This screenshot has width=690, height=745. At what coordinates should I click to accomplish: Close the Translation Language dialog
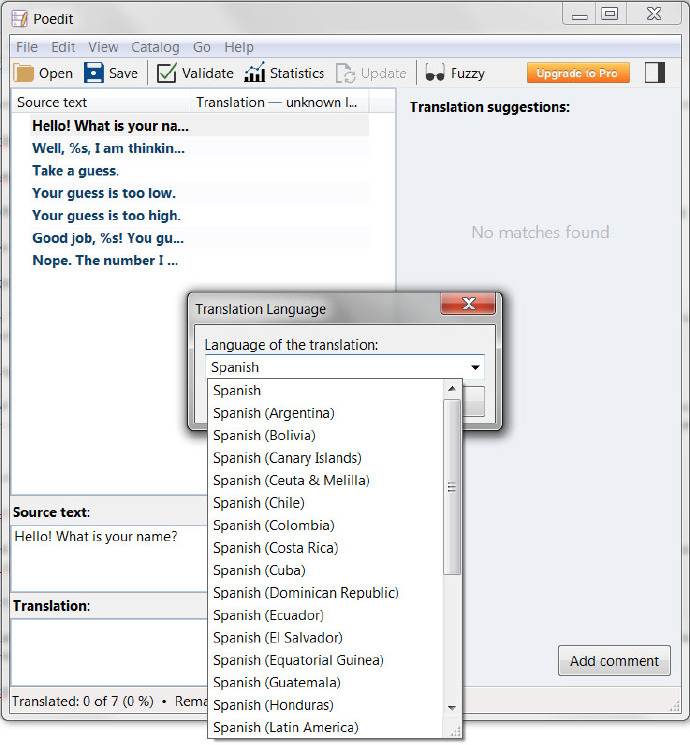coord(468,304)
